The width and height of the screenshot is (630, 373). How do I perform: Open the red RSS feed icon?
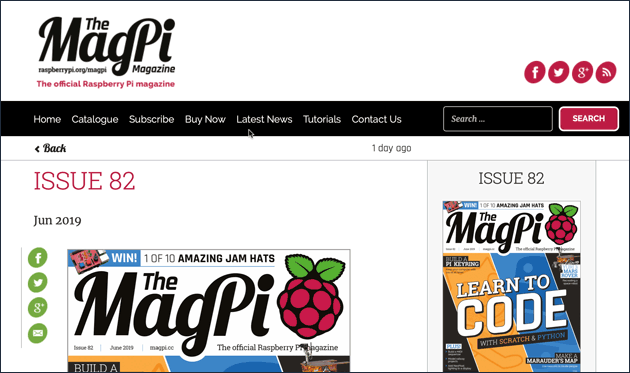point(606,72)
